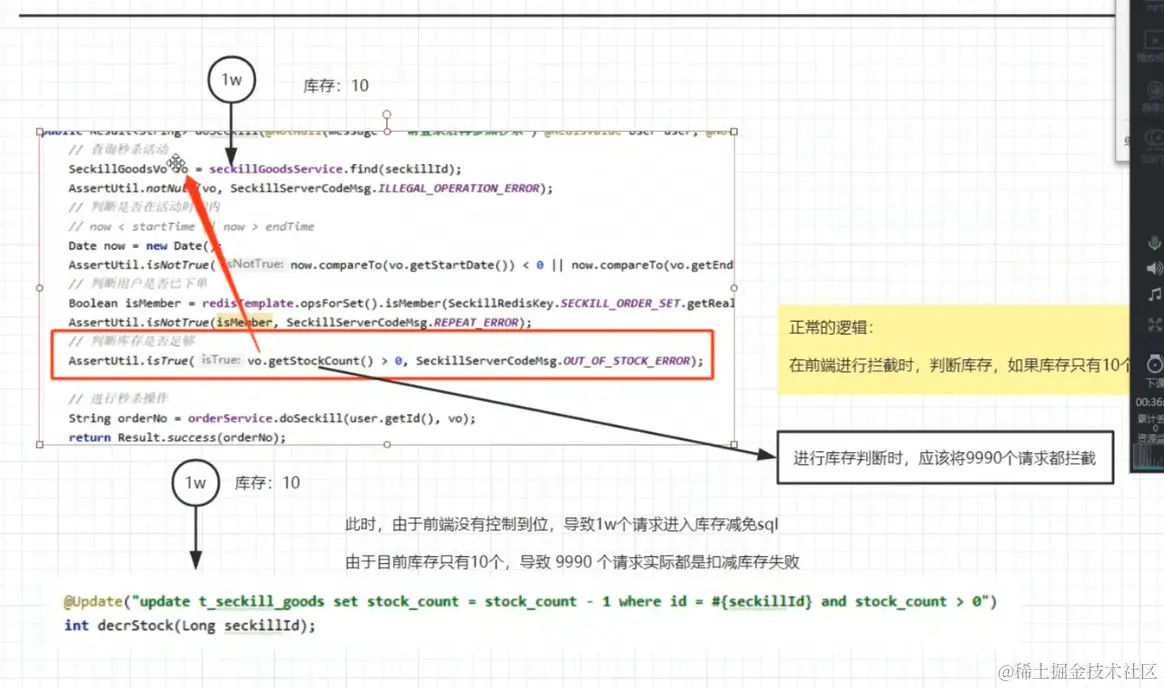Toggle the fullscreen arrows icon in sidebar
This screenshot has height=688, width=1164.
point(1155,324)
